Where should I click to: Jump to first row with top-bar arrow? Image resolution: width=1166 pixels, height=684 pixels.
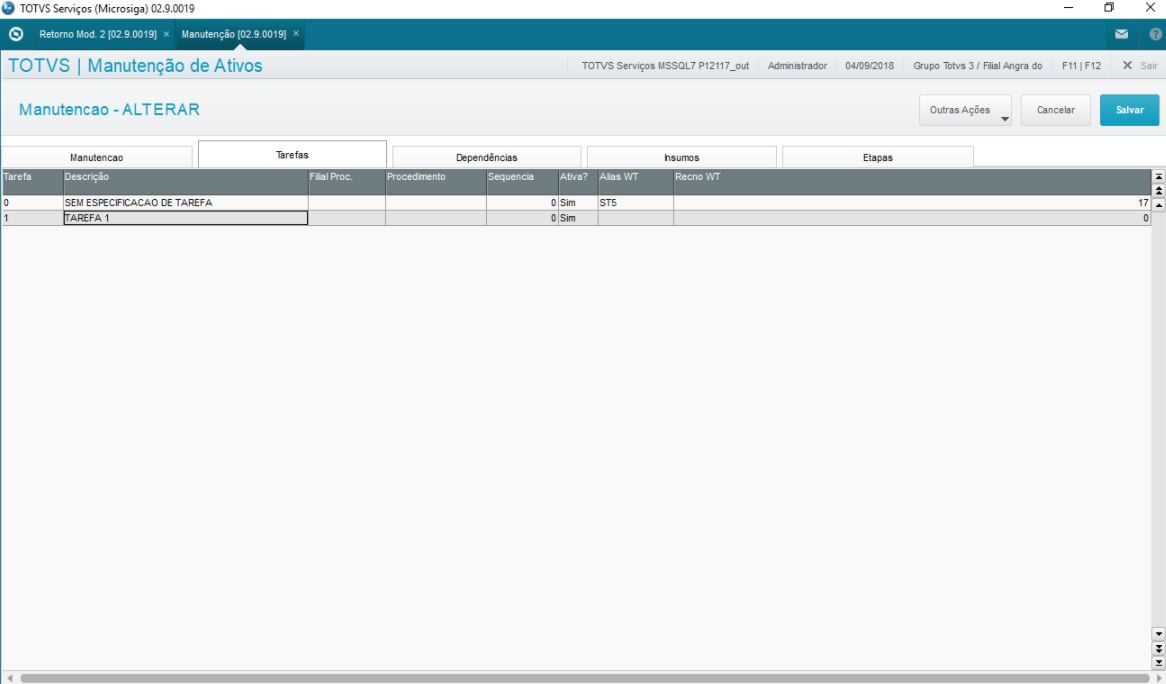point(1159,176)
